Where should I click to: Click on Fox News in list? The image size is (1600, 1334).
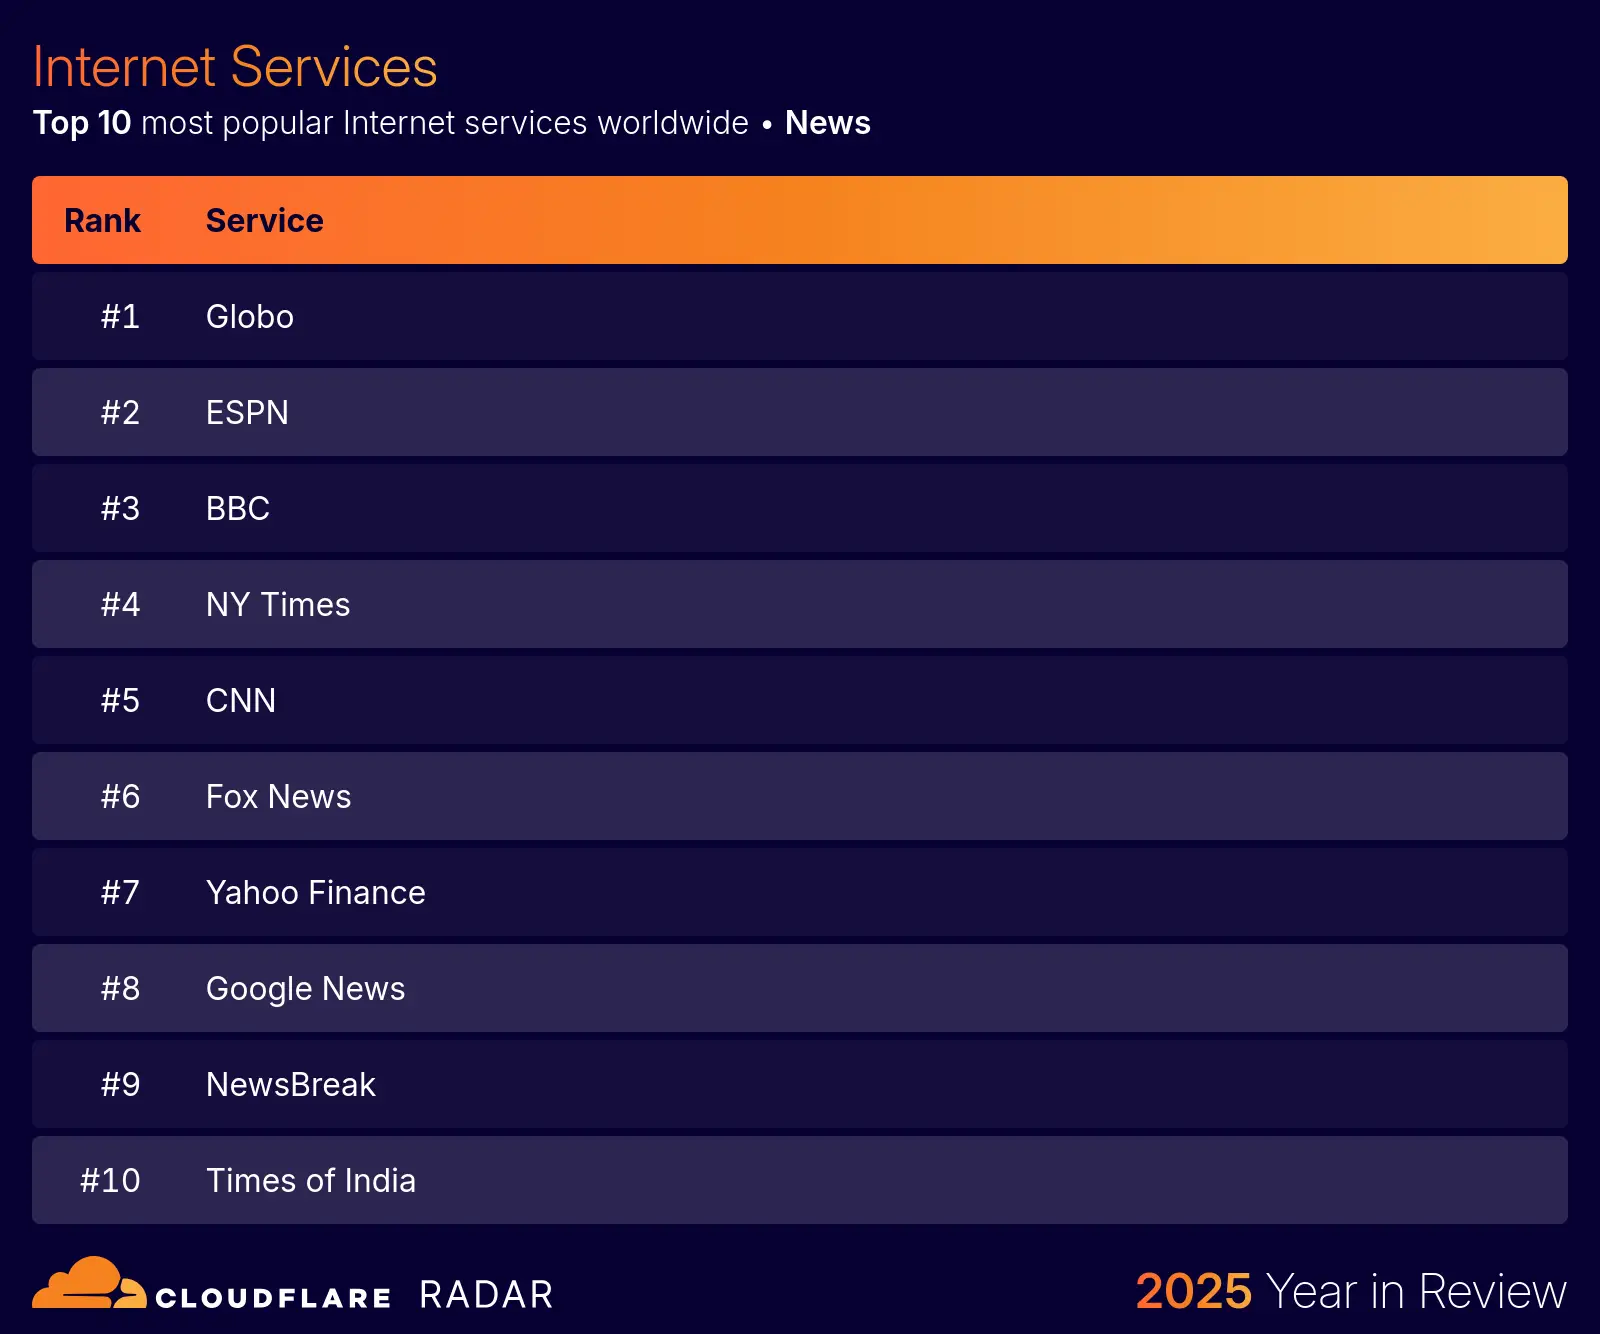tap(278, 797)
